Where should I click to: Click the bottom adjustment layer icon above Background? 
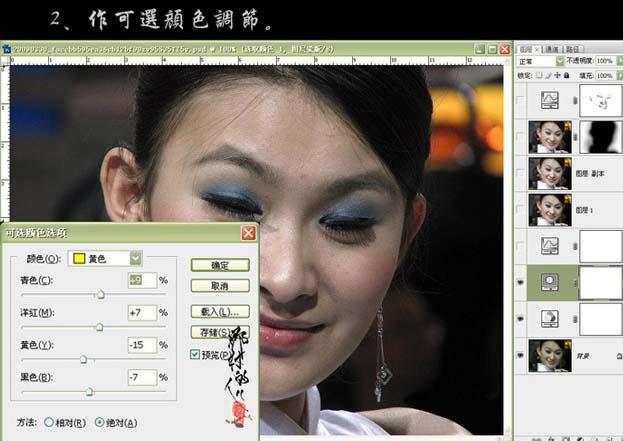[x=548, y=319]
